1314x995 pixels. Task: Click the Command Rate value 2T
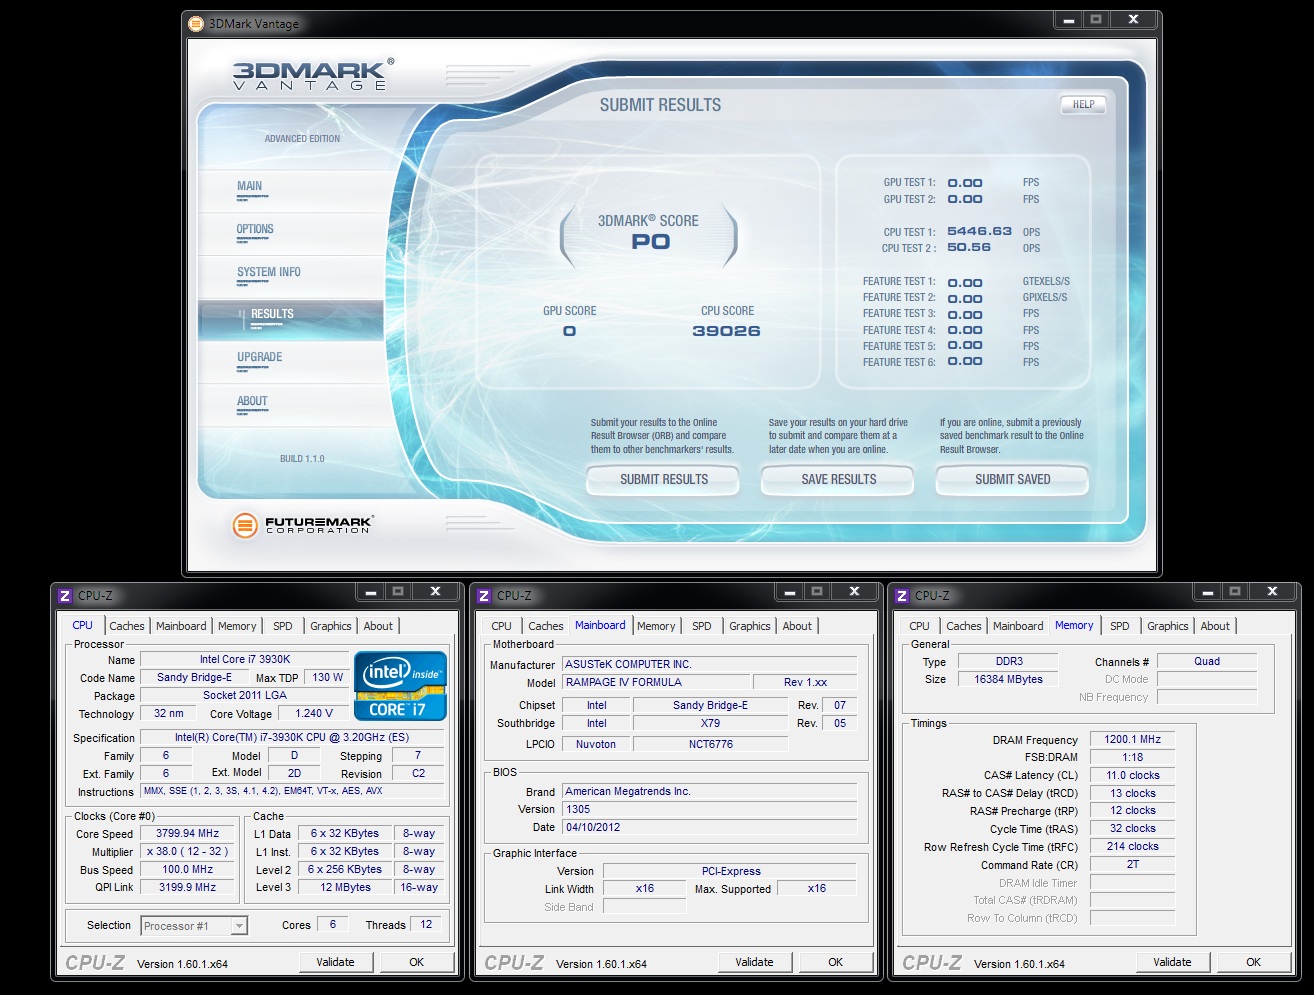(x=1132, y=864)
